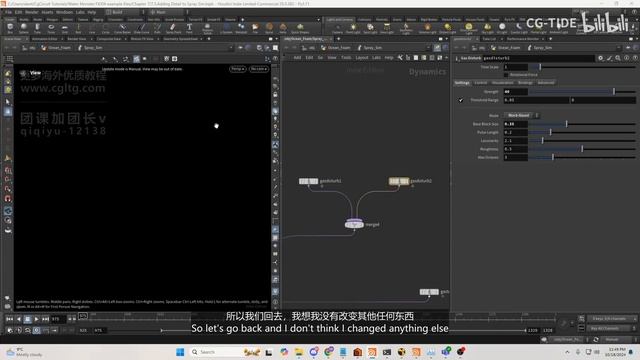Viewport: 640px width, 360px height.
Task: Open the Windows menu in Houdini
Action: click(64, 12)
